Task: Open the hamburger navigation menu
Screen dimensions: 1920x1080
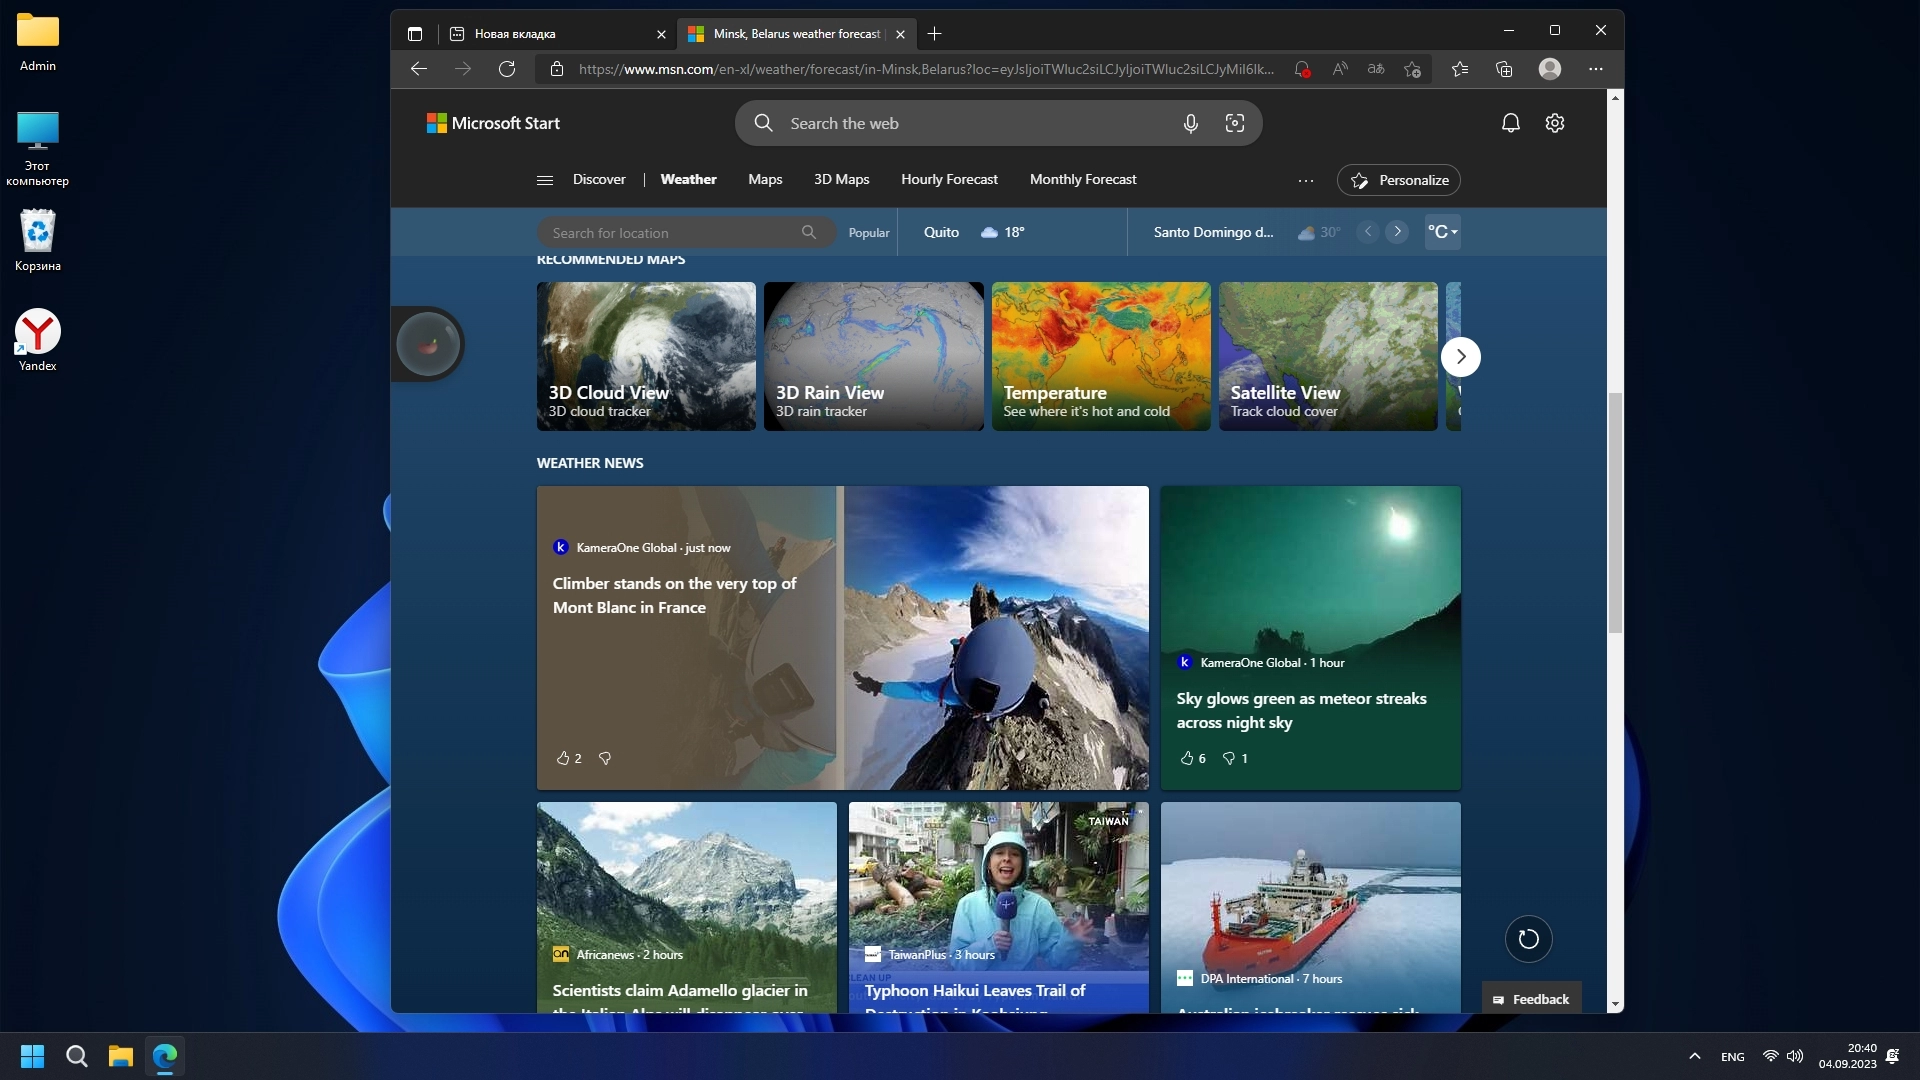Action: coord(545,180)
